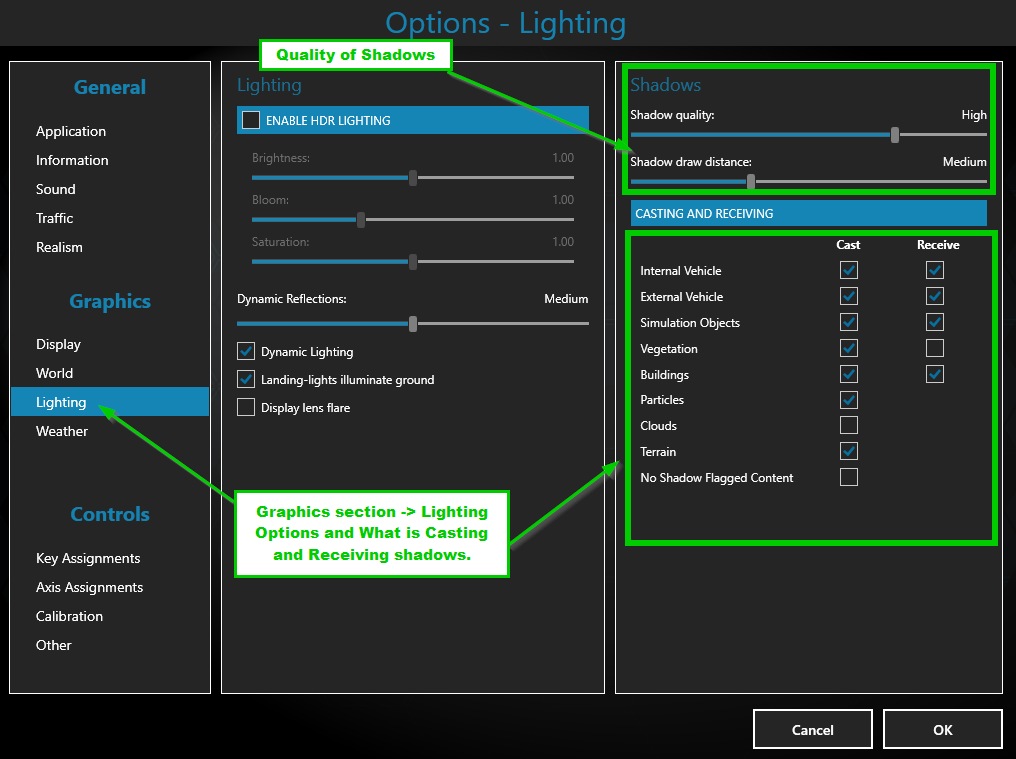The width and height of the screenshot is (1016, 759).
Task: Uncheck Cast shadows for Particles
Action: [849, 400]
